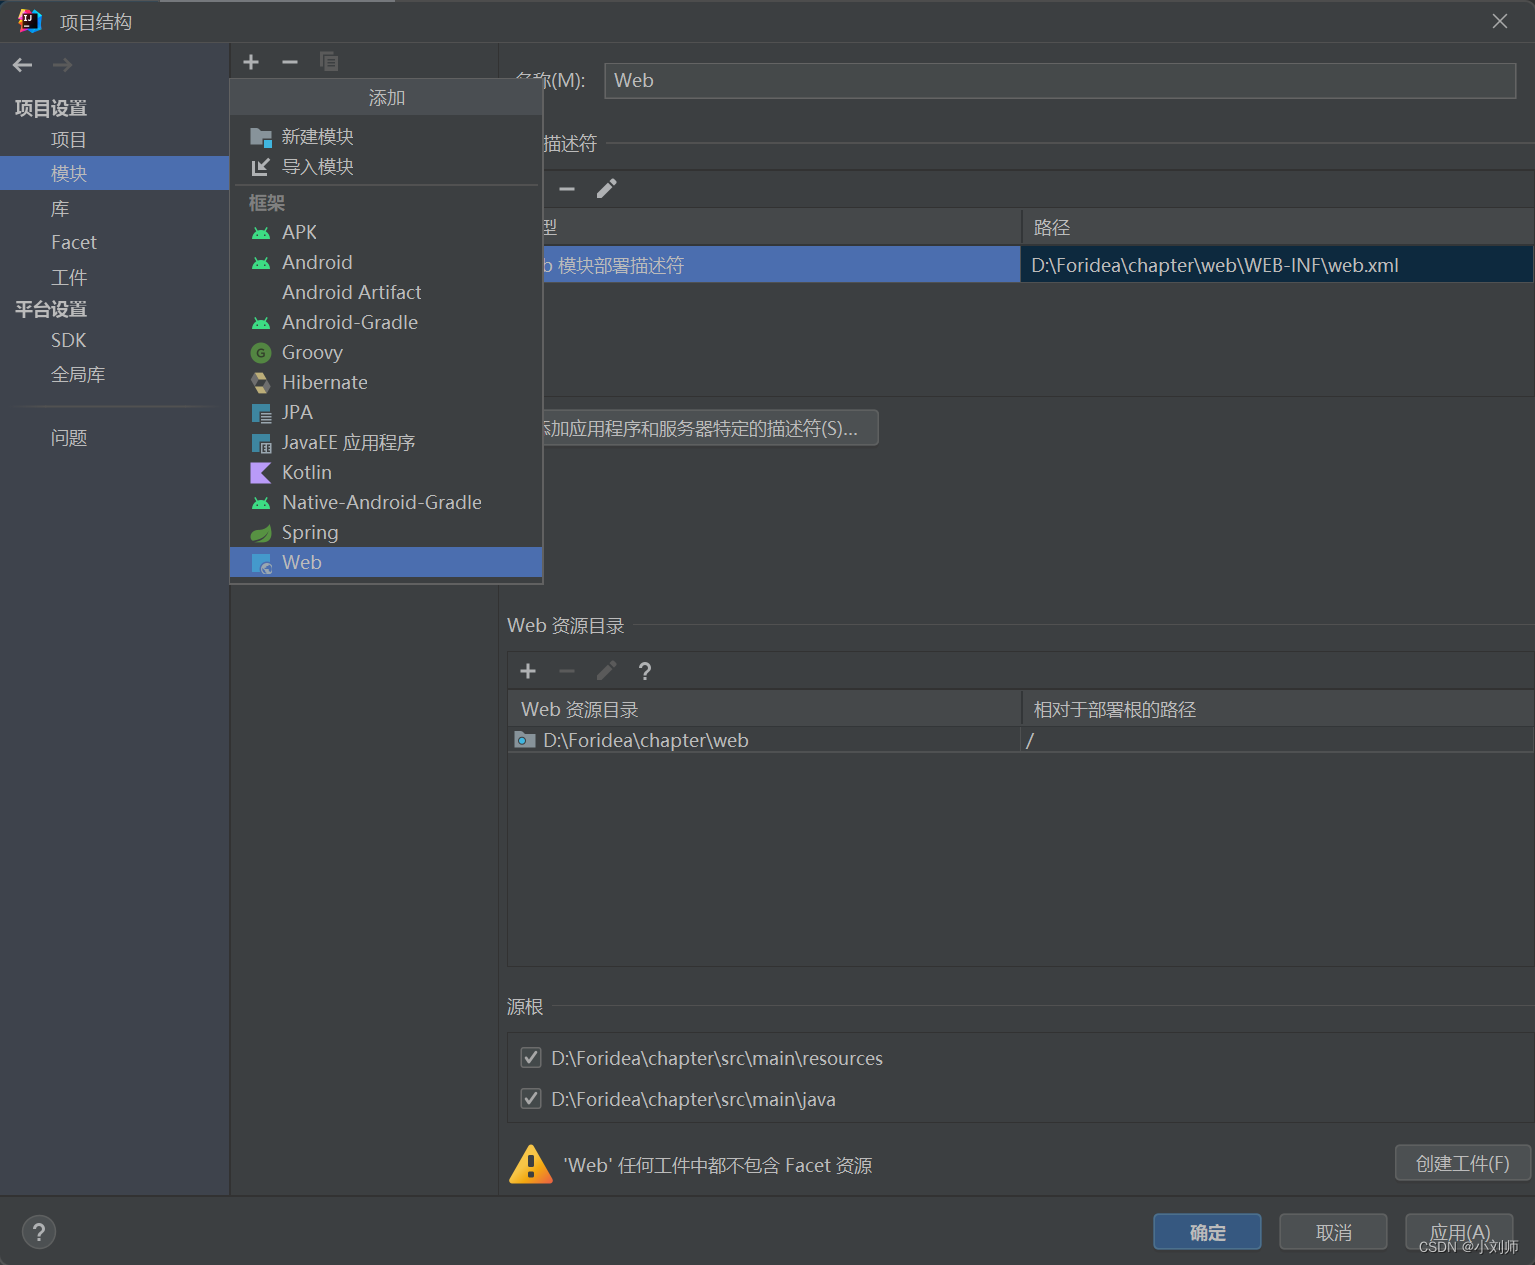Copy the module using the copy icon
This screenshot has height=1265, width=1535.
pos(328,61)
